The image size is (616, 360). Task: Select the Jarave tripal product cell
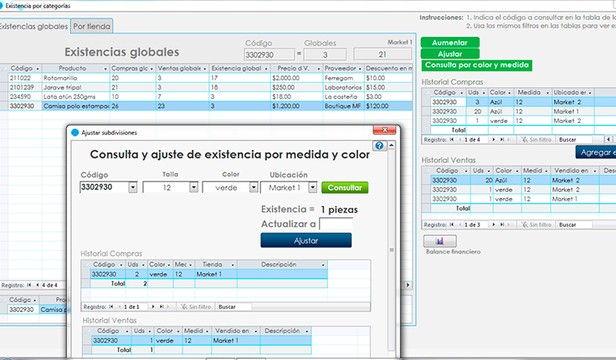click(x=76, y=87)
